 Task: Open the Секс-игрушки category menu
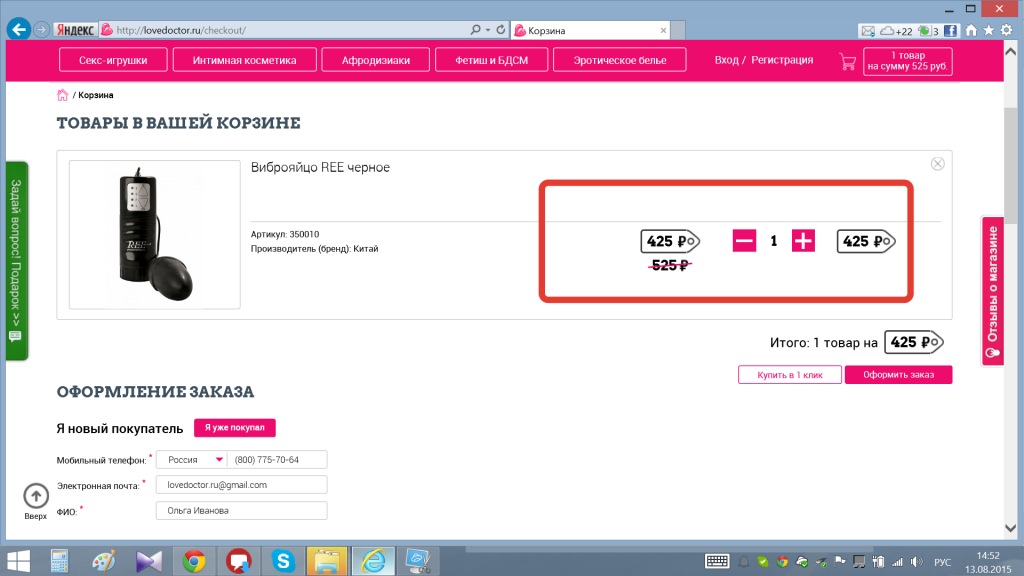[113, 60]
